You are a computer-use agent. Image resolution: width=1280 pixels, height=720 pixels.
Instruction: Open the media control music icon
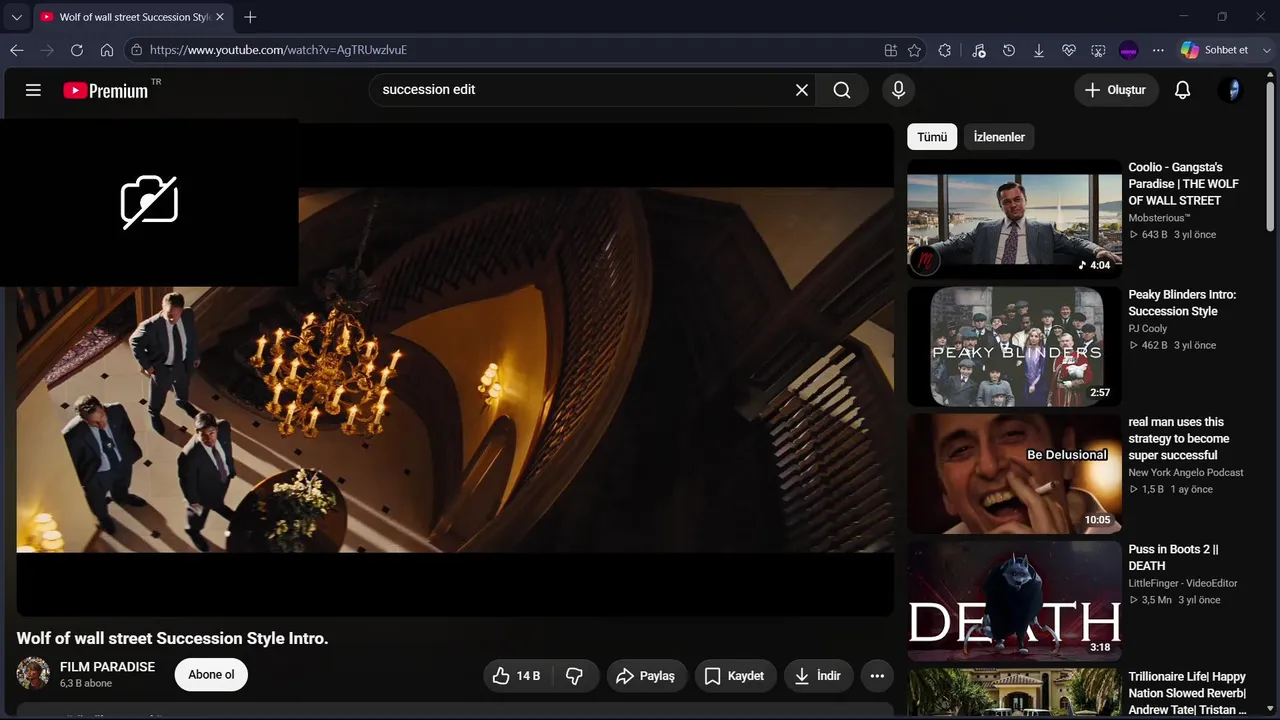(x=979, y=50)
